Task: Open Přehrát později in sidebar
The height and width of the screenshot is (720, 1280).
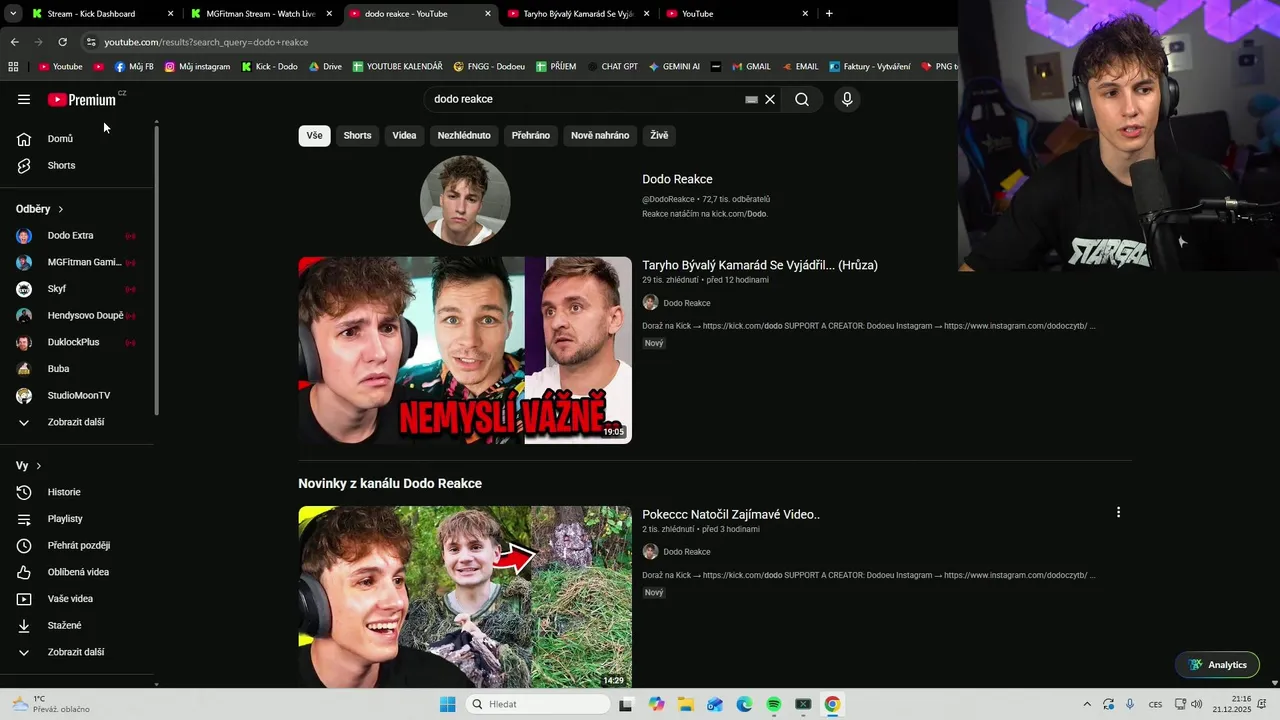Action: point(78,545)
